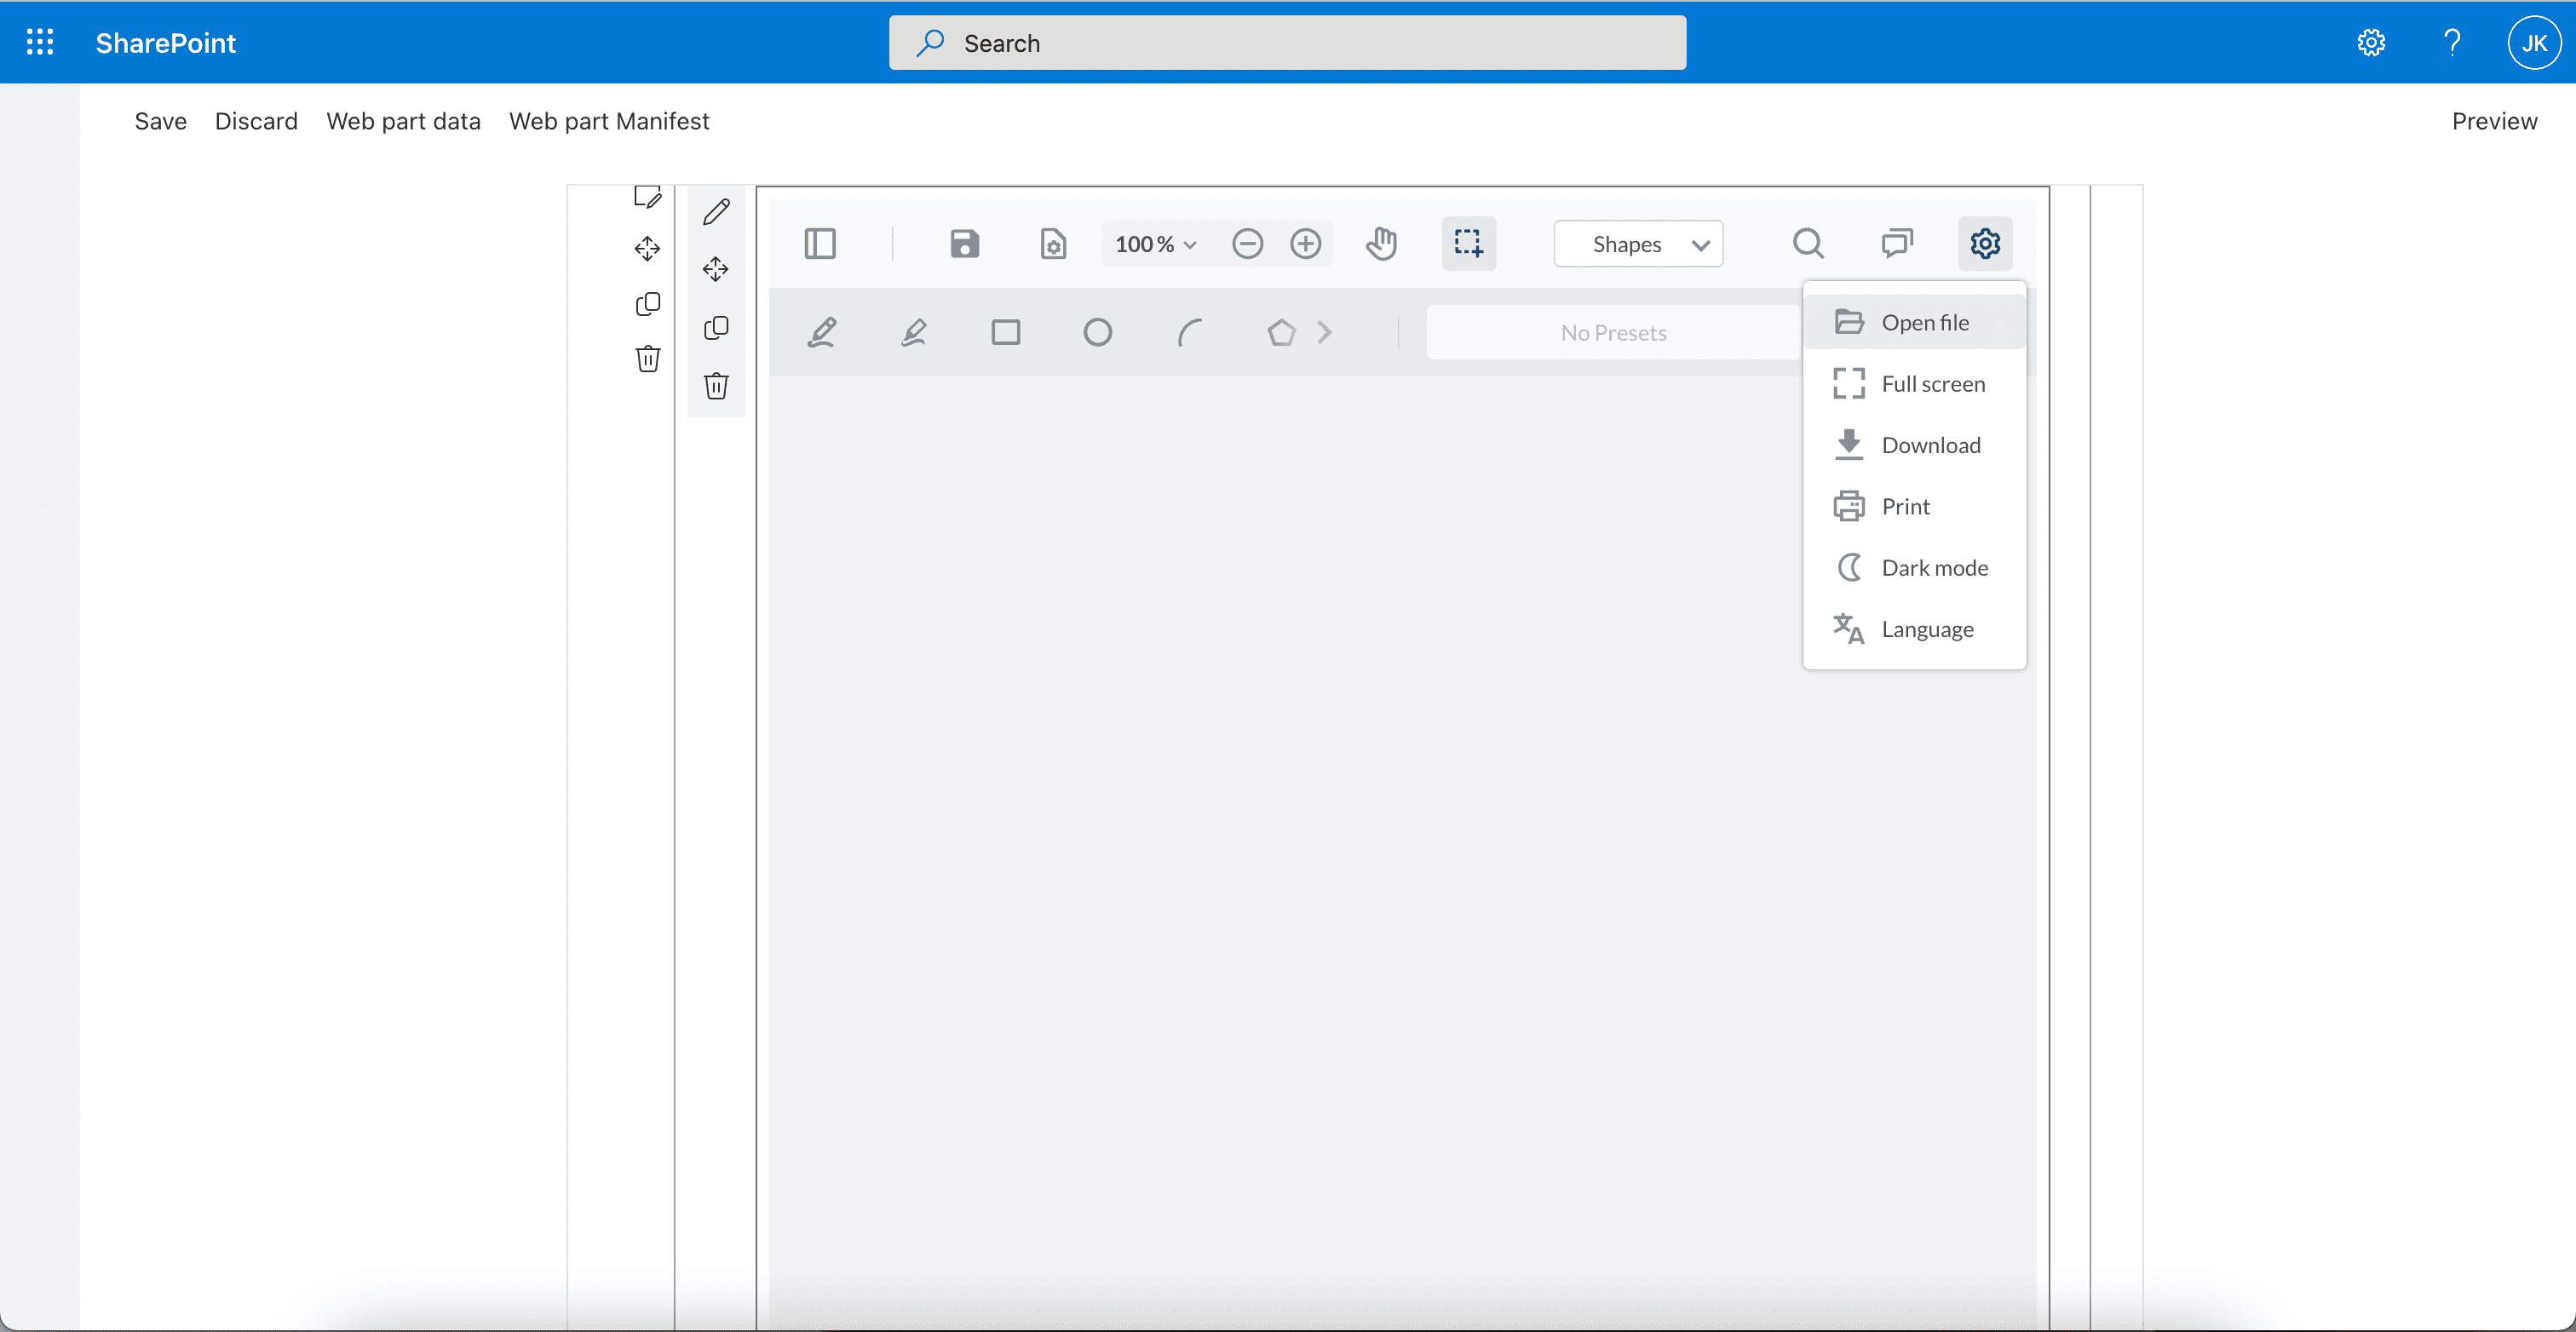Click the SharePoint Search field
Viewport: 2576px width, 1332px height.
click(x=1287, y=43)
